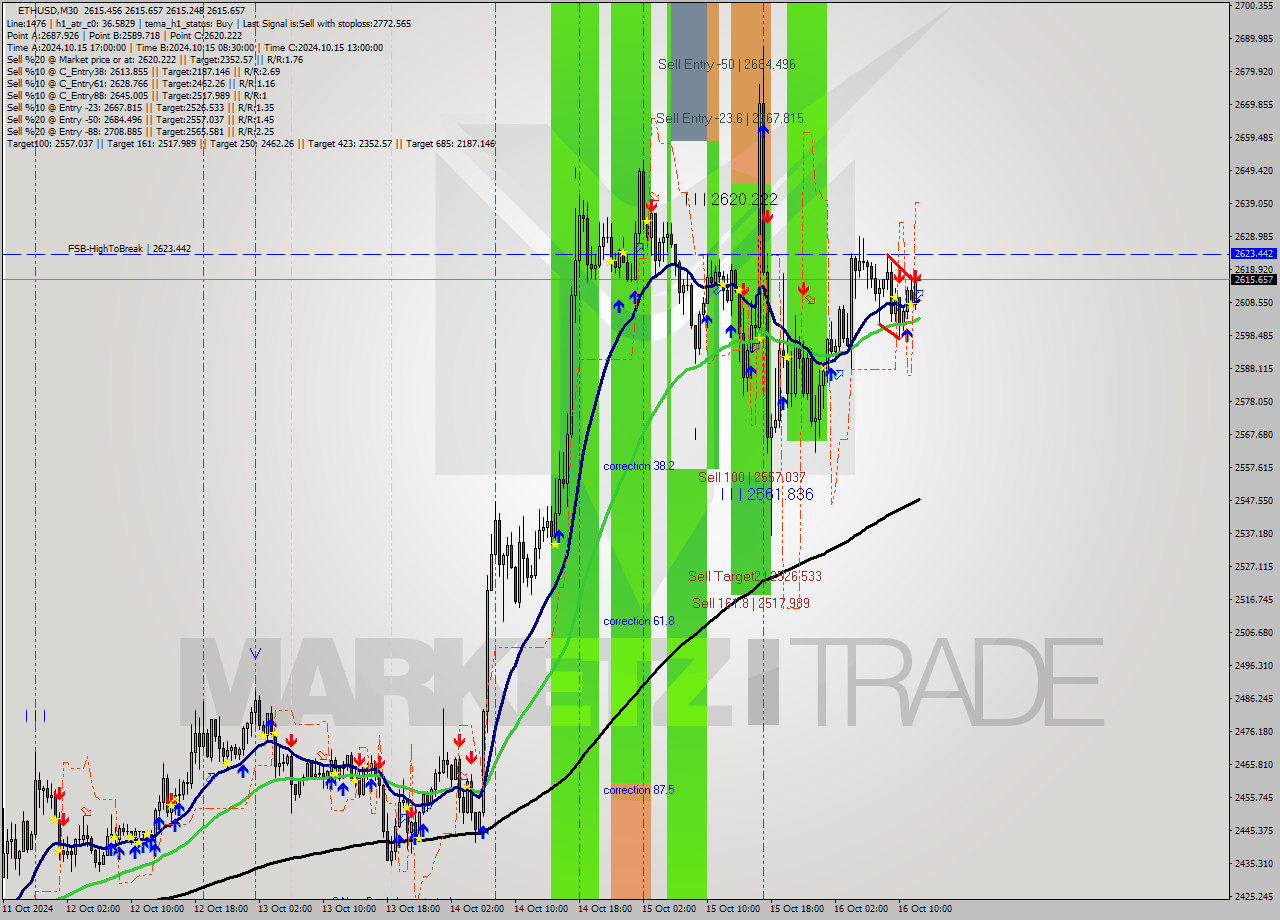Click 2527.115 on the price axis
Screen dimensions: 1280x920
click(x=1254, y=567)
